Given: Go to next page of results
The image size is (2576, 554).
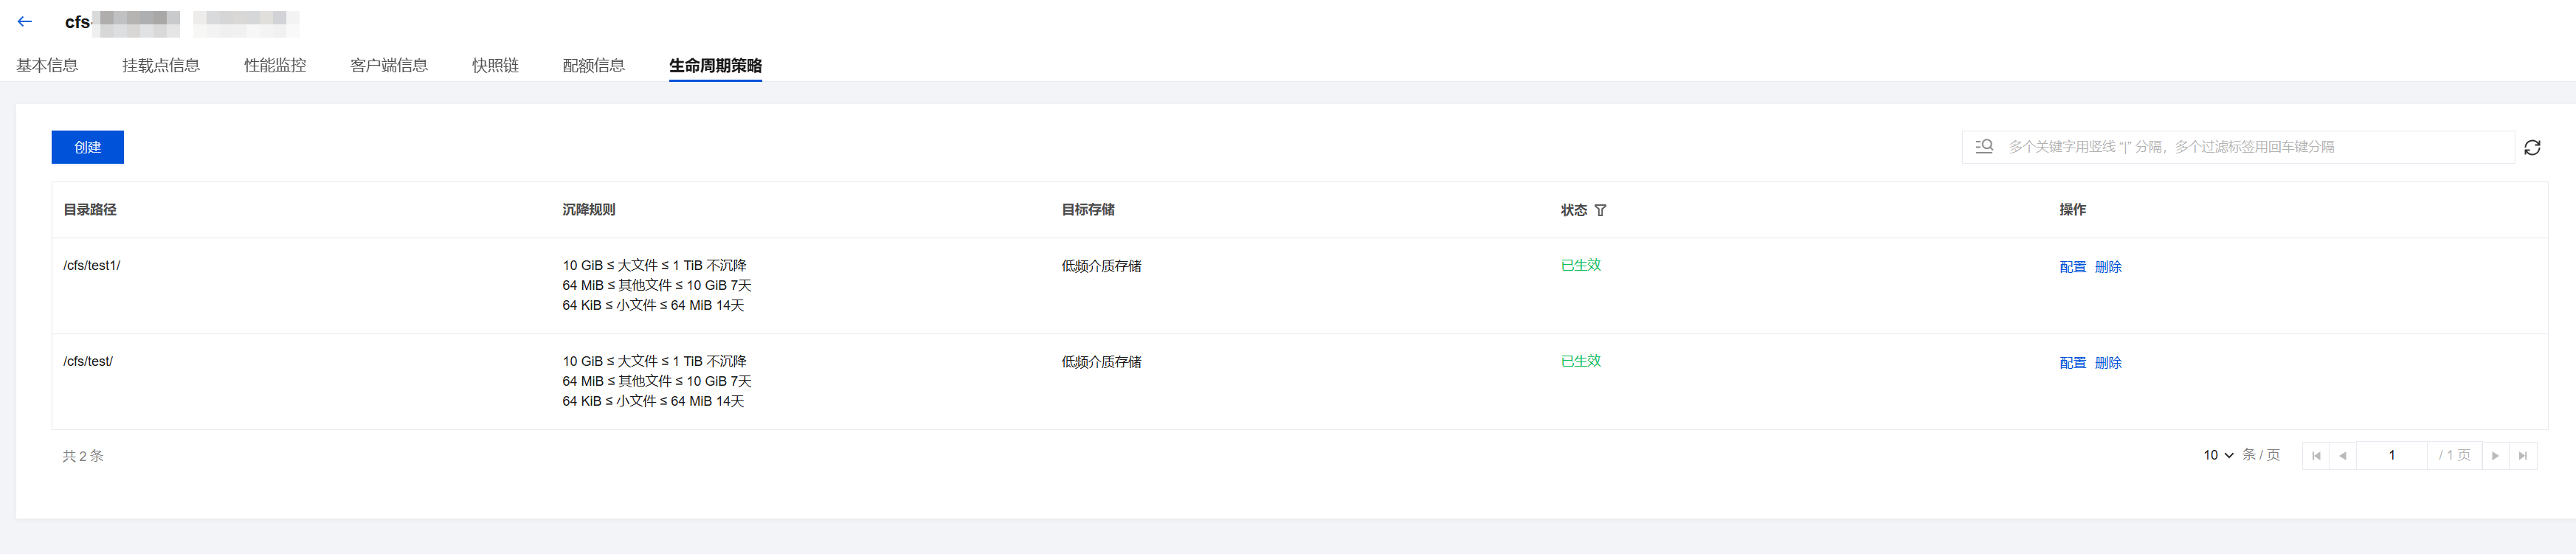Looking at the screenshot, I should pyautogui.click(x=2495, y=456).
